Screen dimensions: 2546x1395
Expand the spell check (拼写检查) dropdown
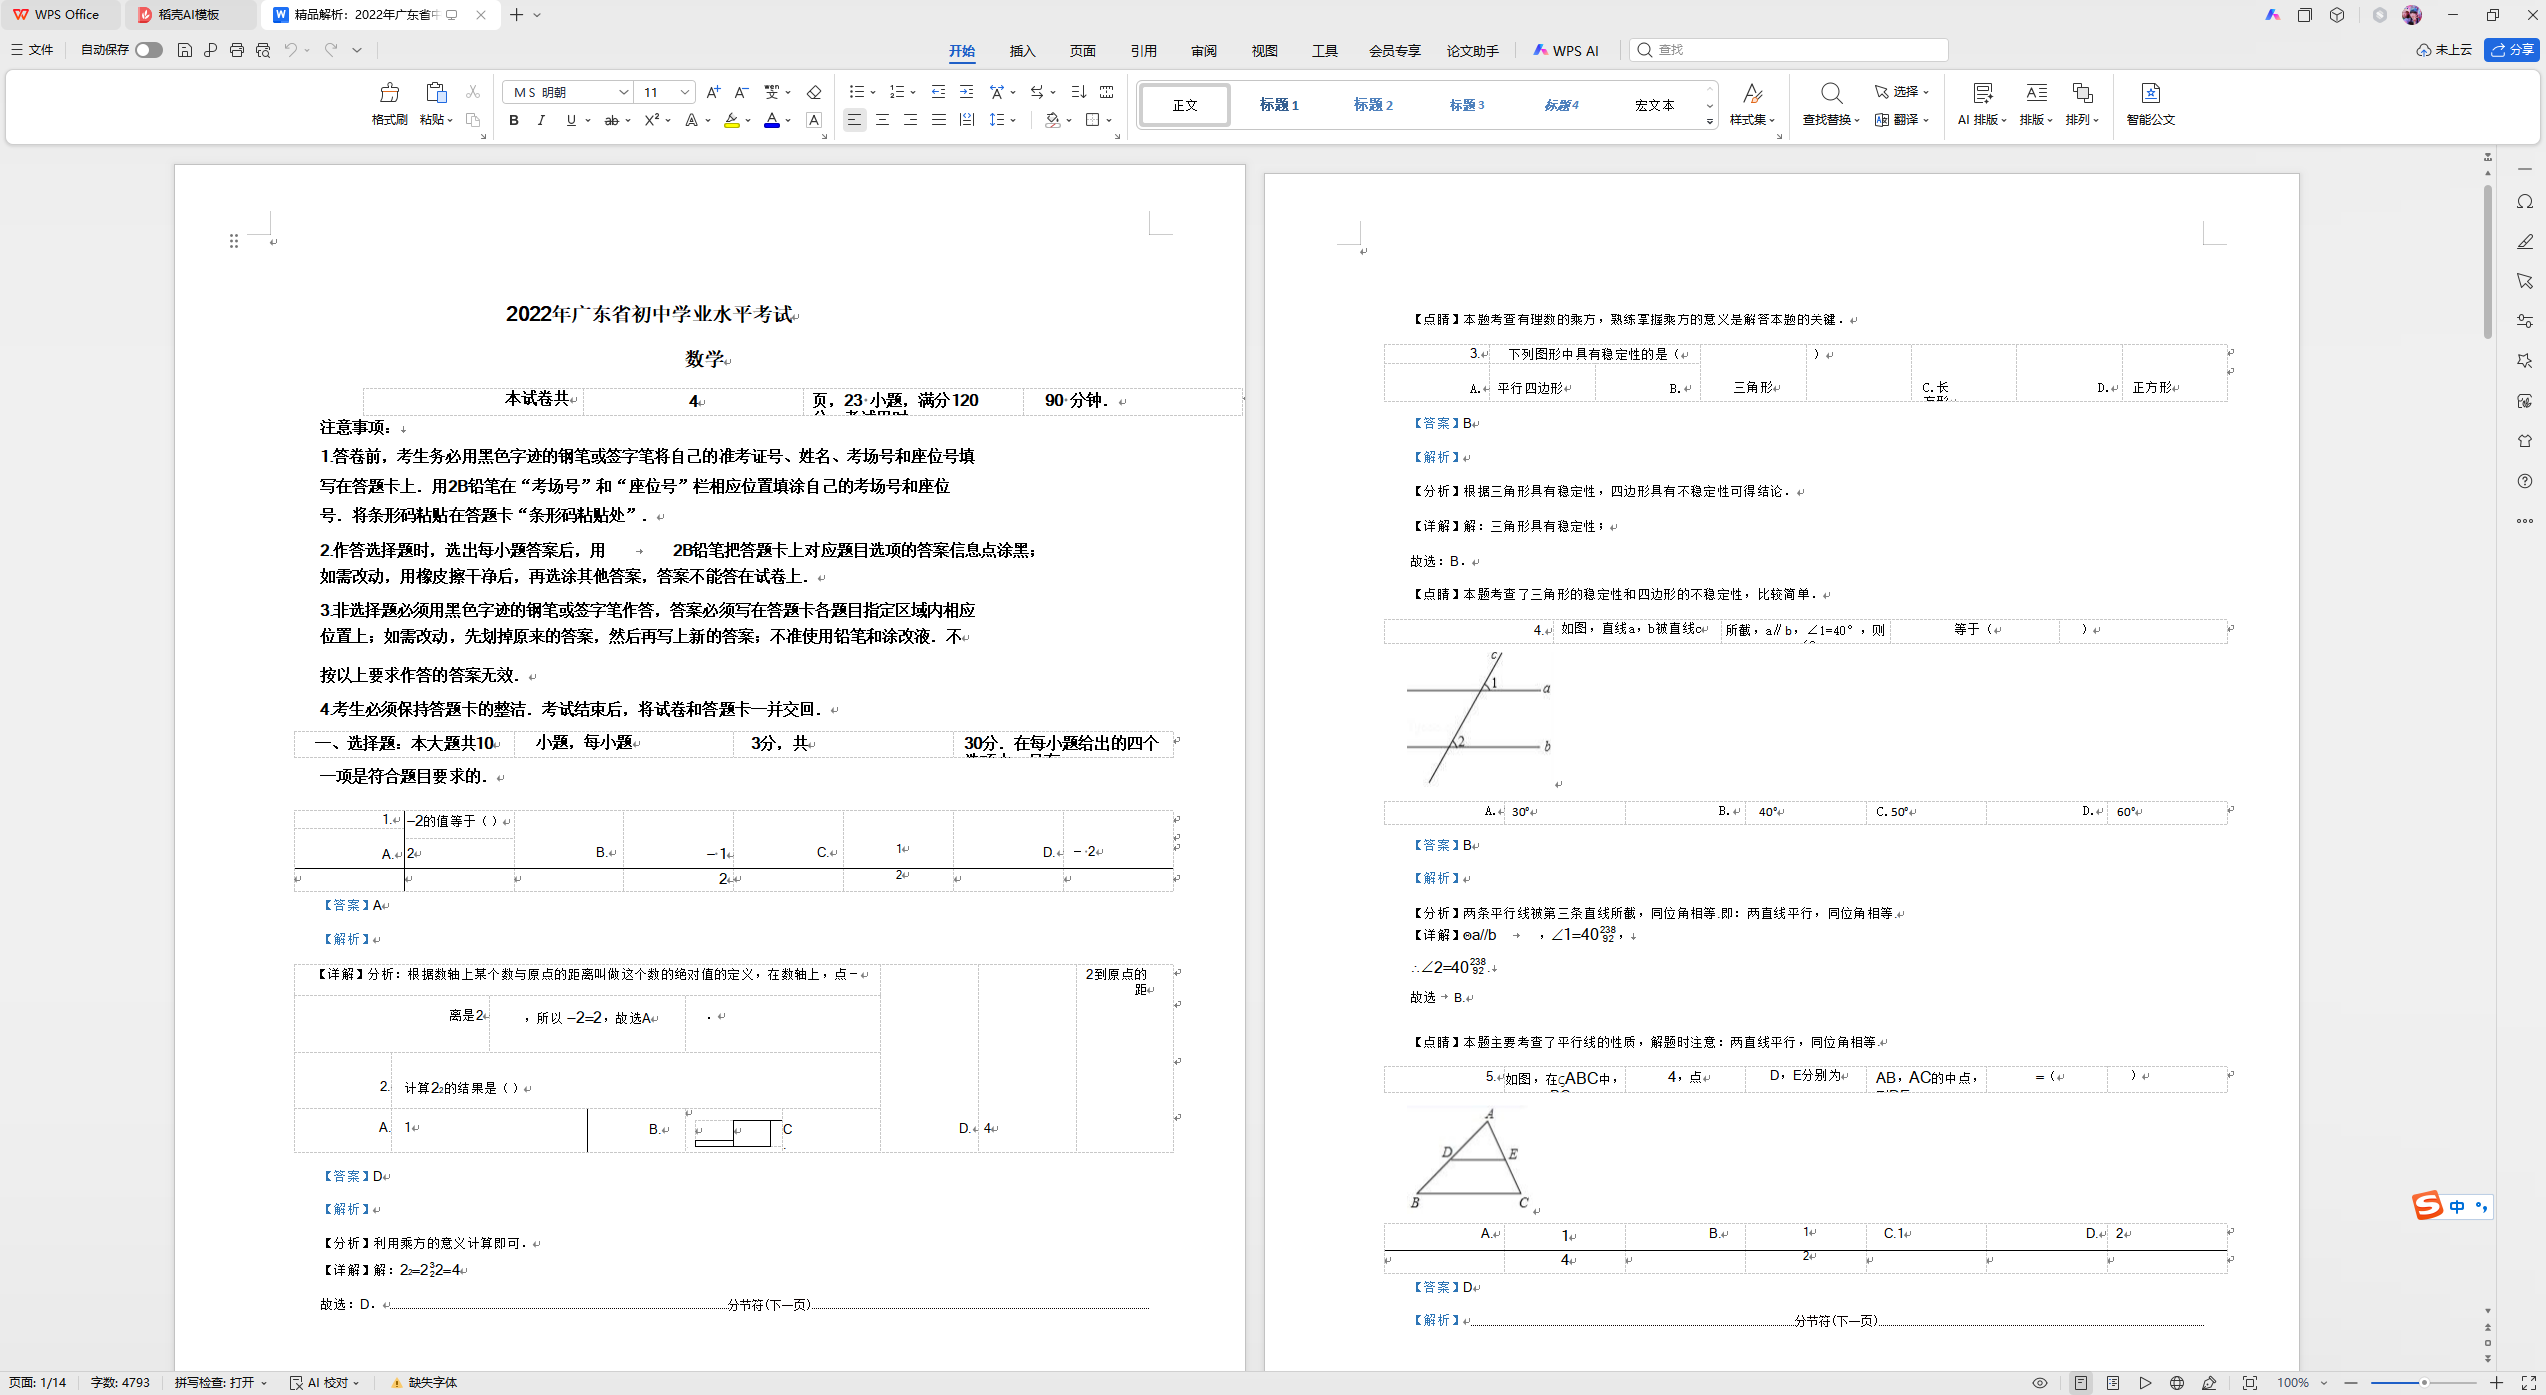click(x=264, y=1383)
